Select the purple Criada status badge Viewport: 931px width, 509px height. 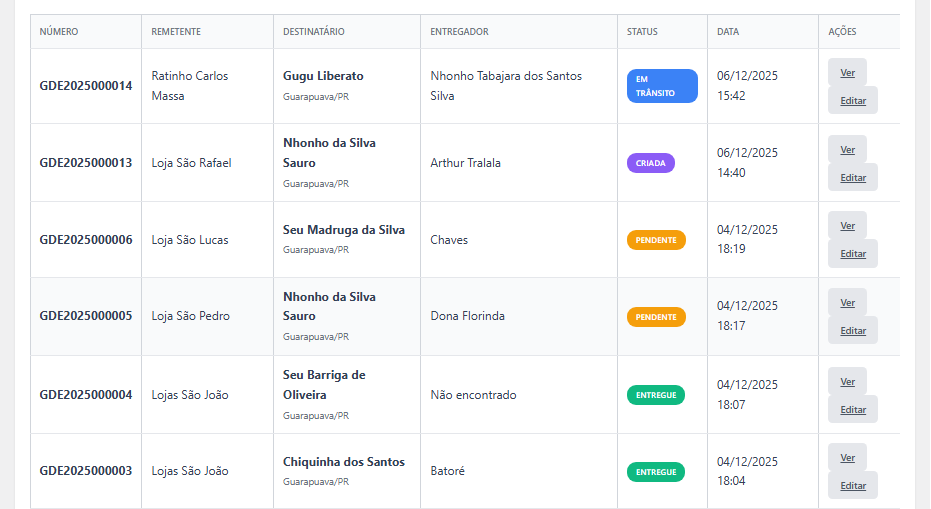650,163
